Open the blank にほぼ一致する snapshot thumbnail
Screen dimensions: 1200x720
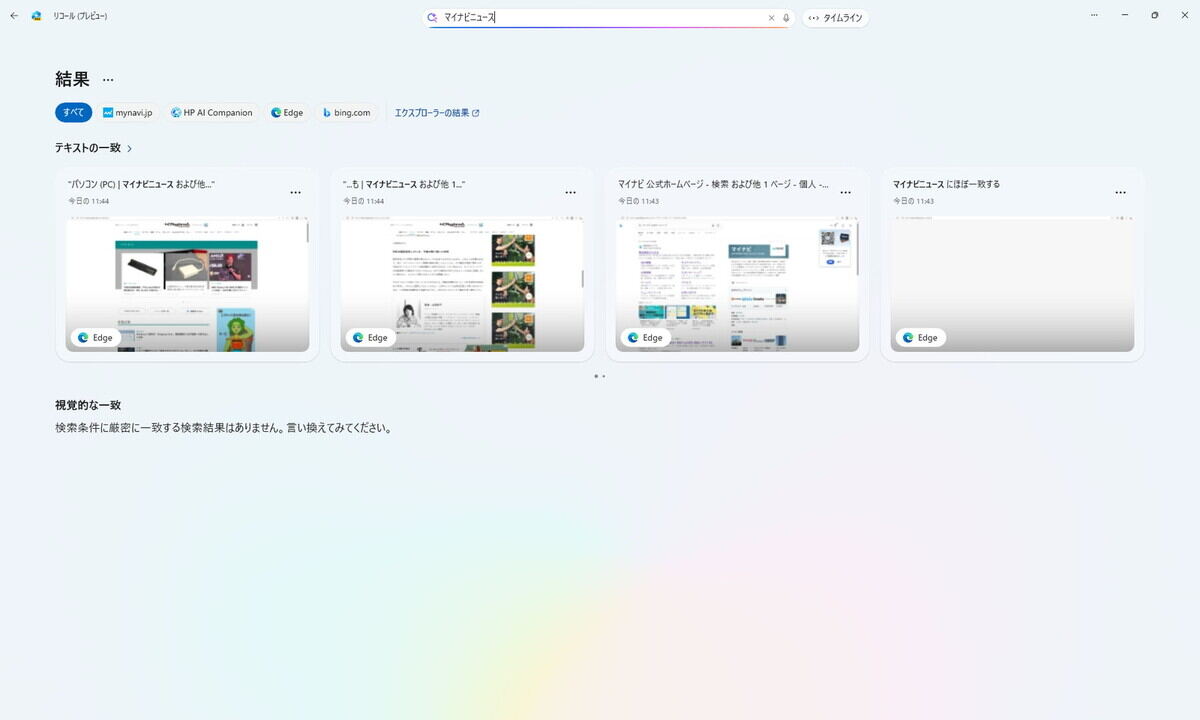(1012, 285)
